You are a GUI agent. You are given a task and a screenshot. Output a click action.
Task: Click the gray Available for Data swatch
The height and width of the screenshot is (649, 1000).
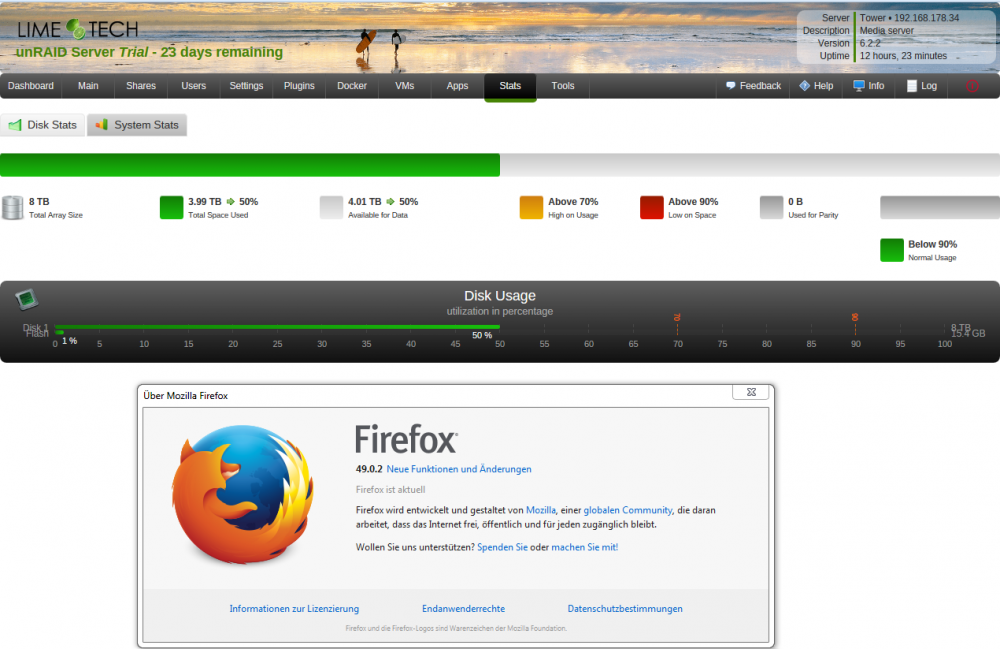(x=331, y=208)
